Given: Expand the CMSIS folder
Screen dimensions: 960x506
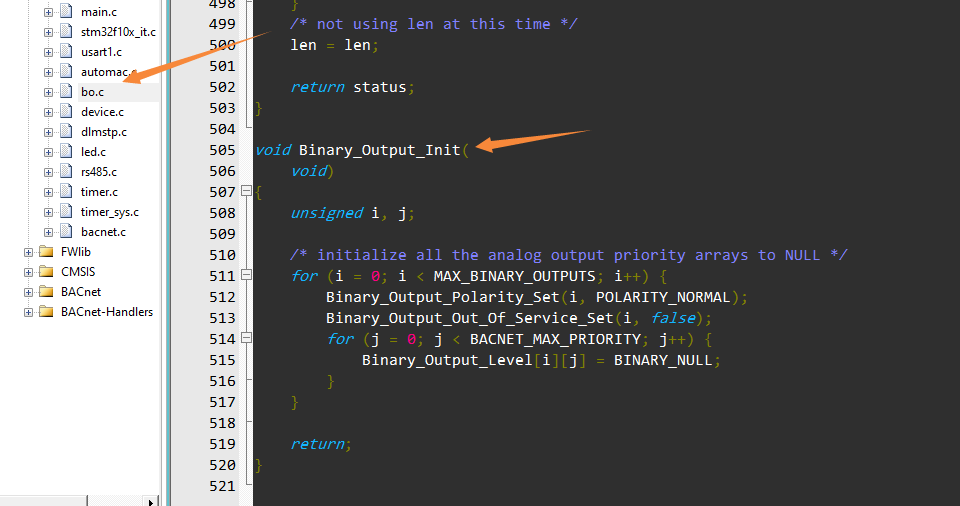Looking at the screenshot, I should [28, 272].
